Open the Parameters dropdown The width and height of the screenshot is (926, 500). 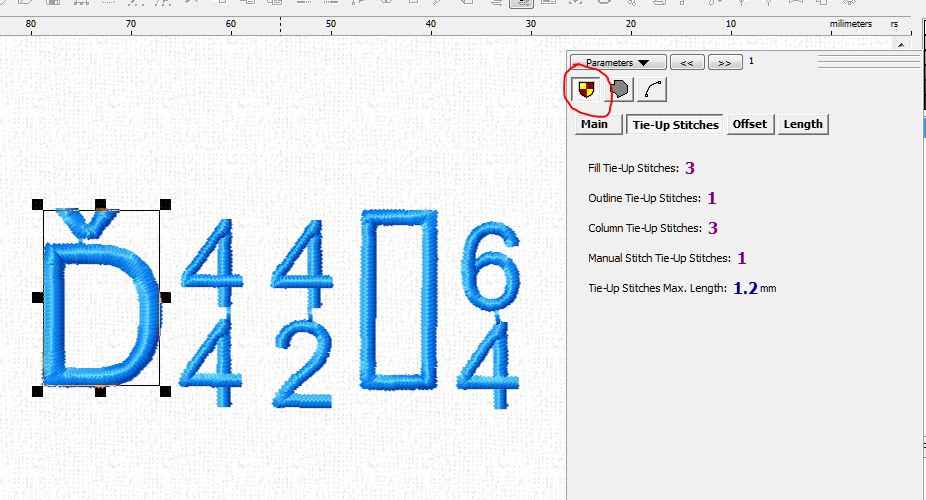(x=617, y=62)
